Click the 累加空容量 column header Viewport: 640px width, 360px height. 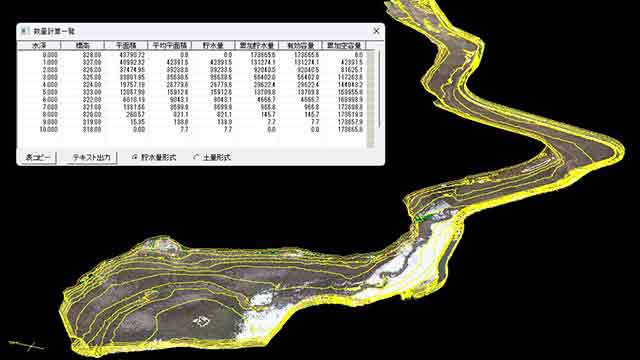coord(344,45)
